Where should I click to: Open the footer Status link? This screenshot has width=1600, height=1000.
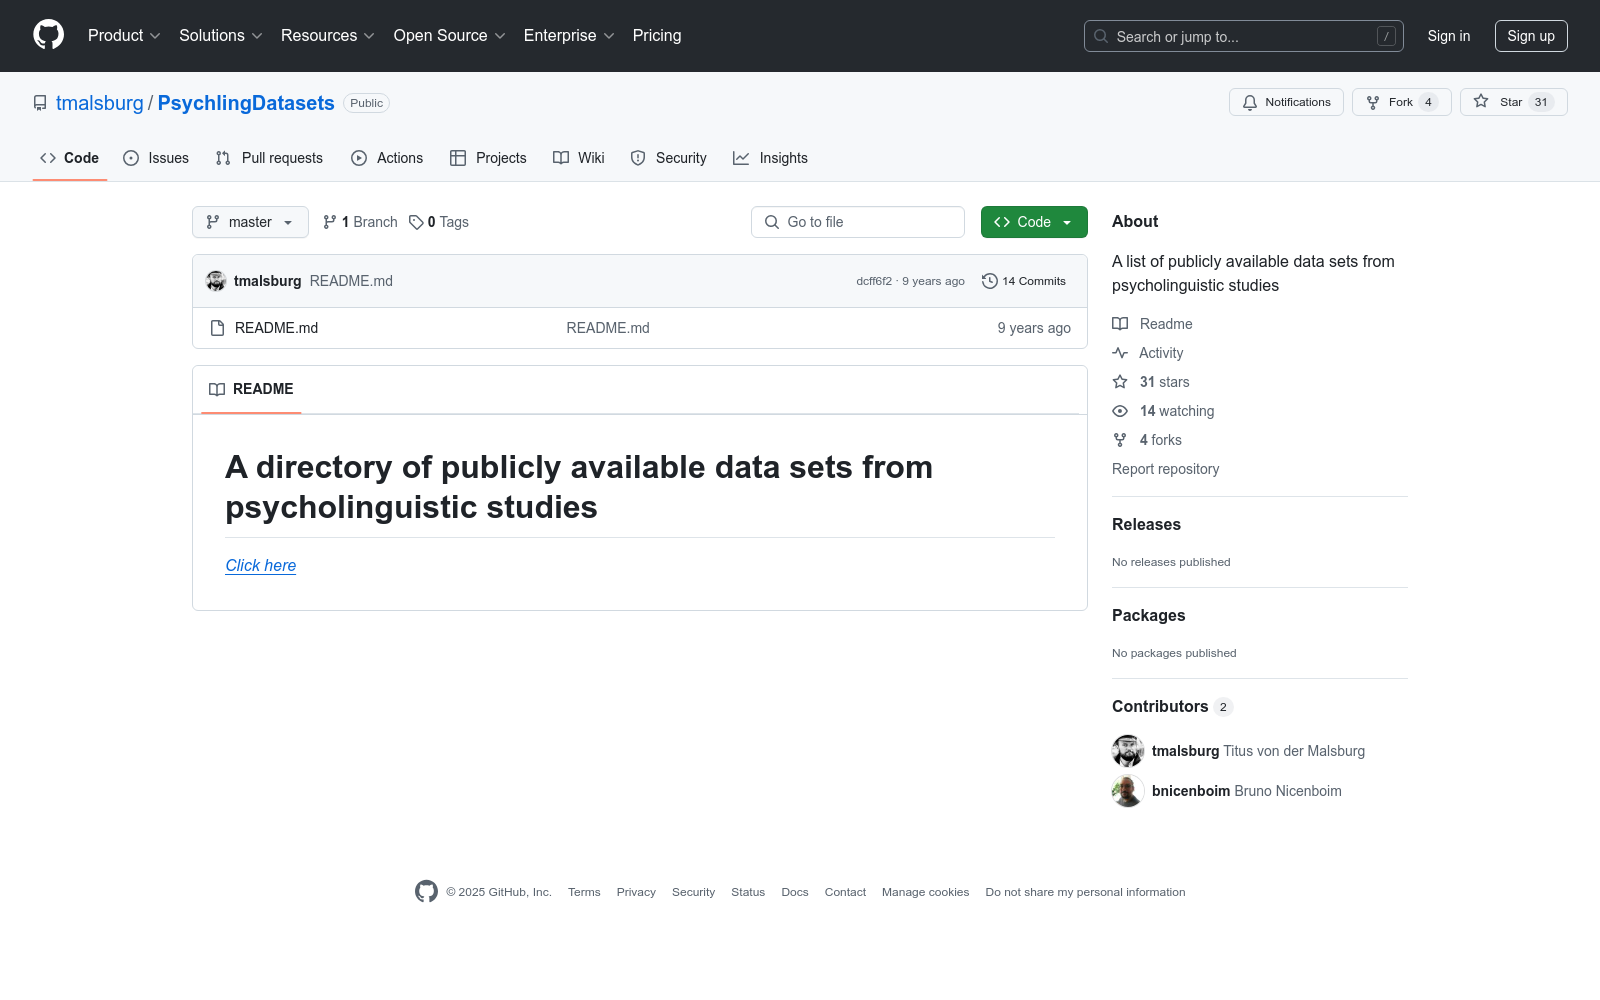pyautogui.click(x=748, y=892)
